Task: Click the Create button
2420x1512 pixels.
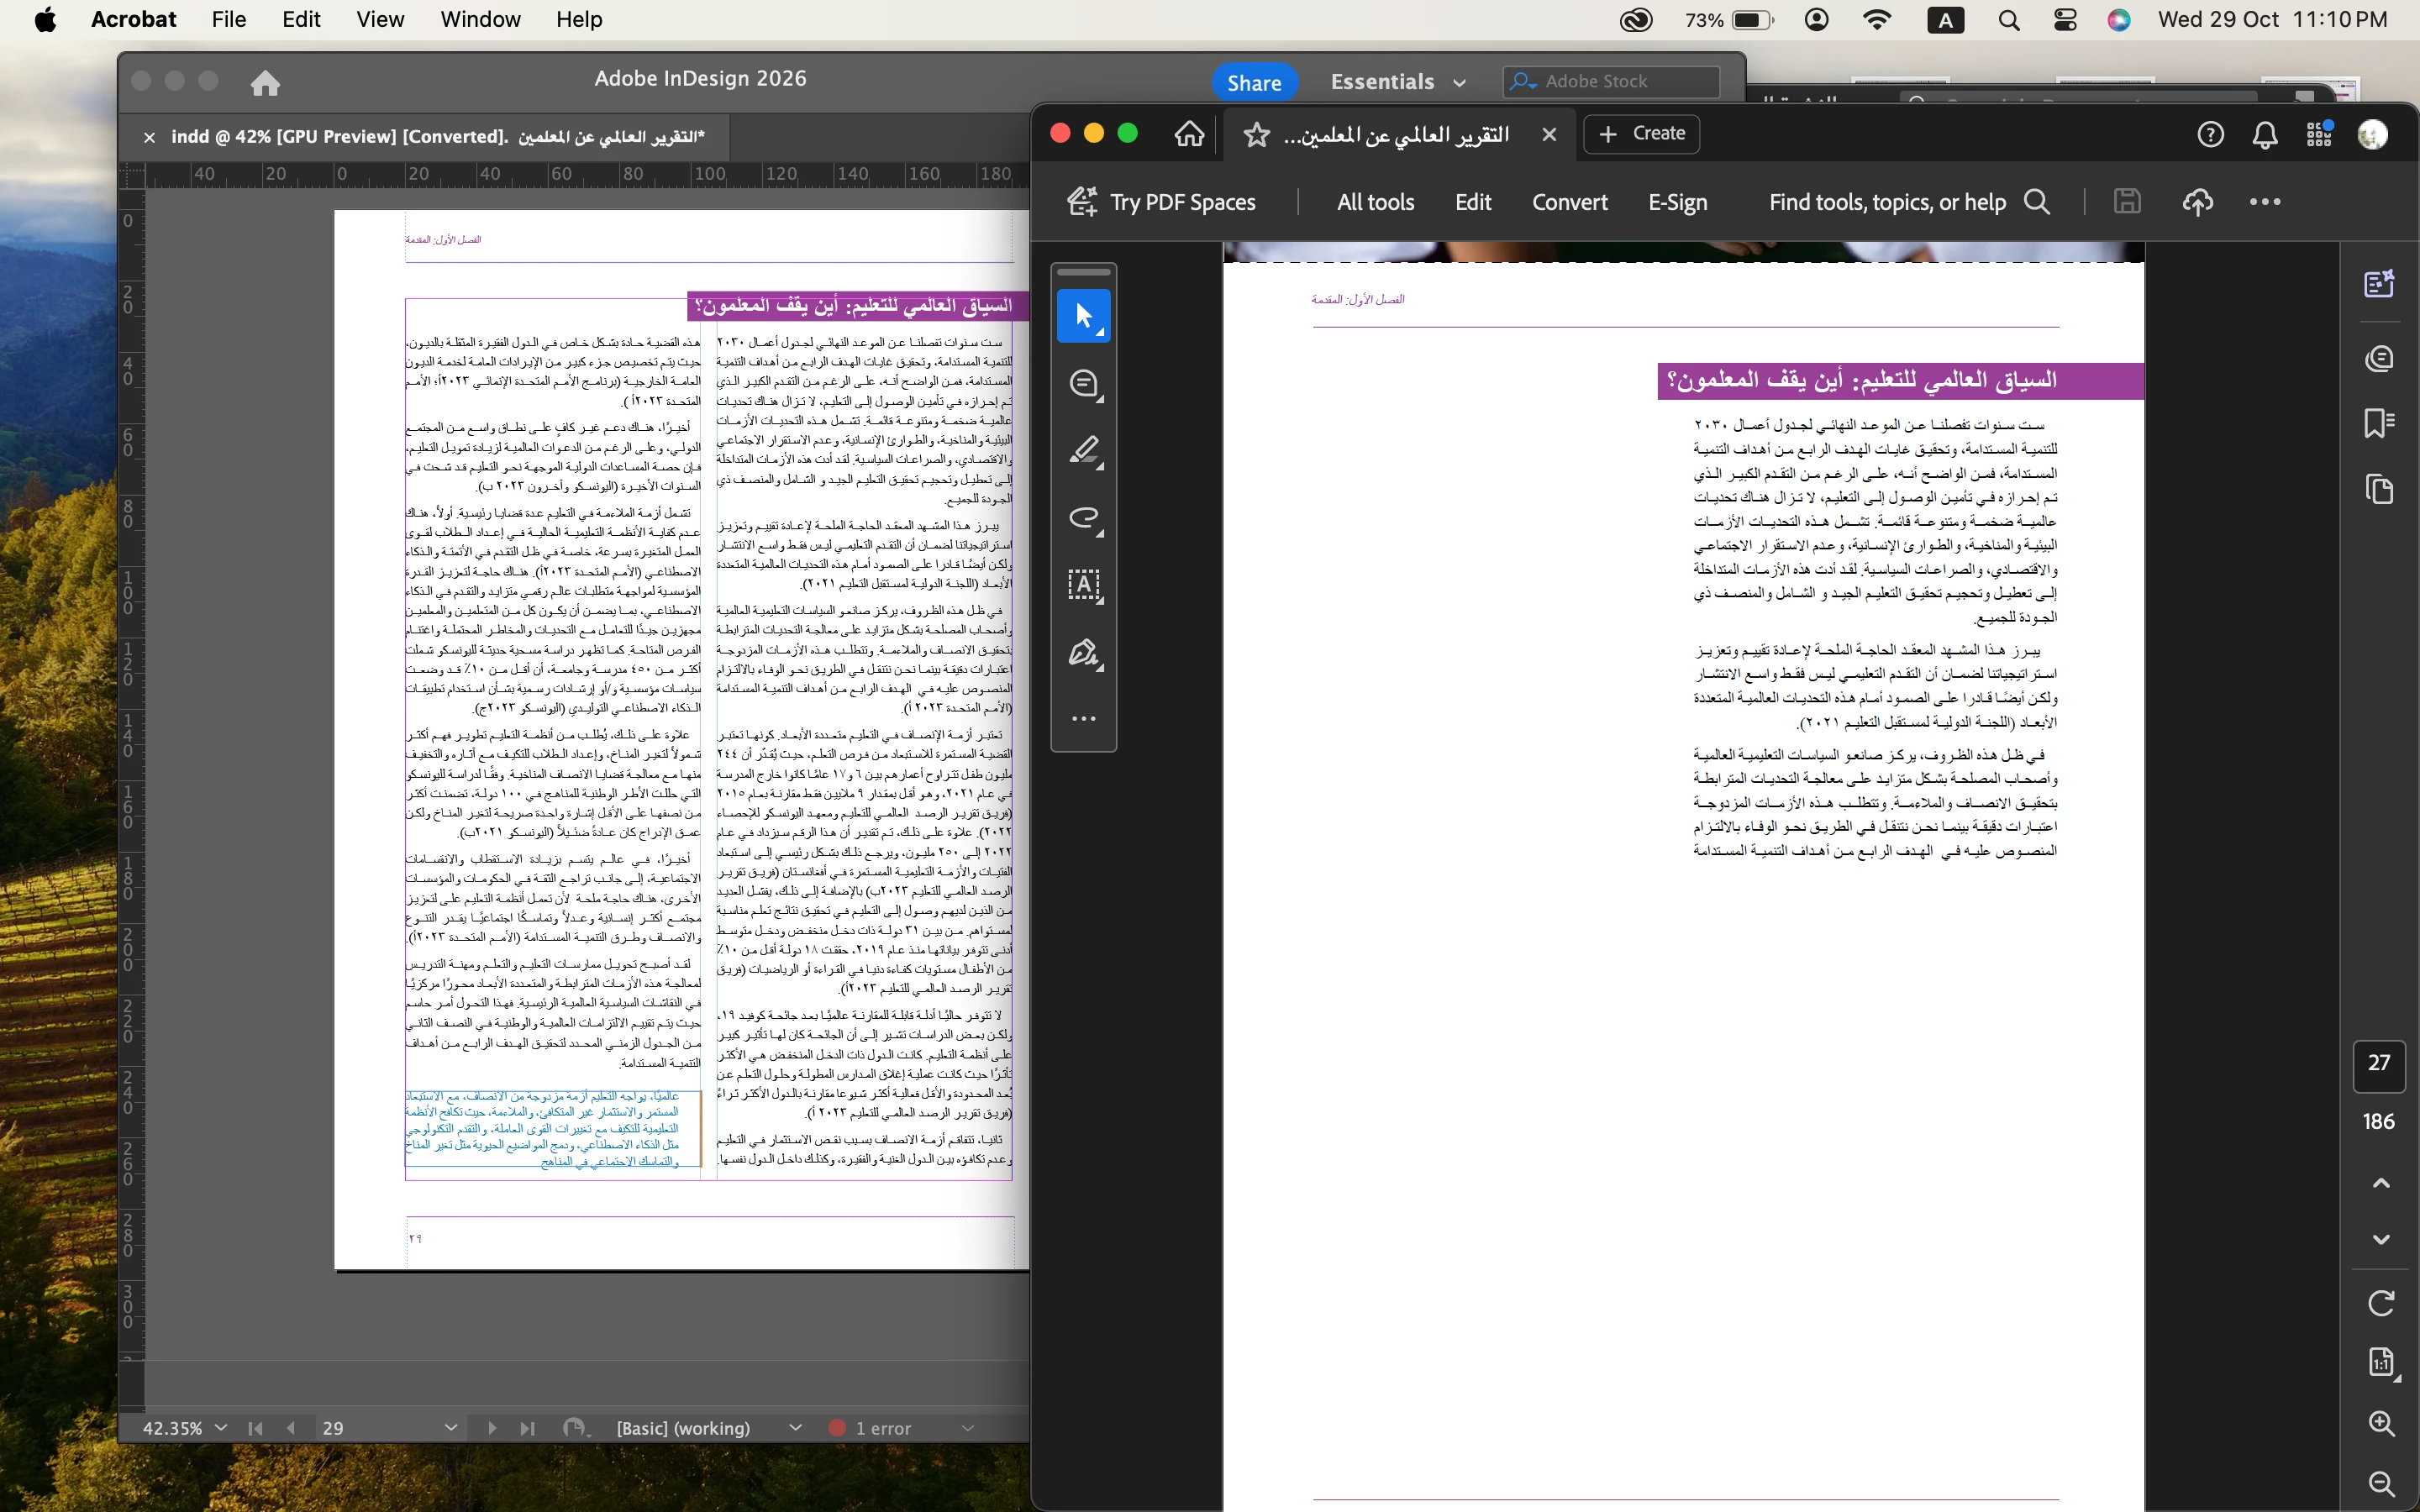Action: click(1641, 133)
